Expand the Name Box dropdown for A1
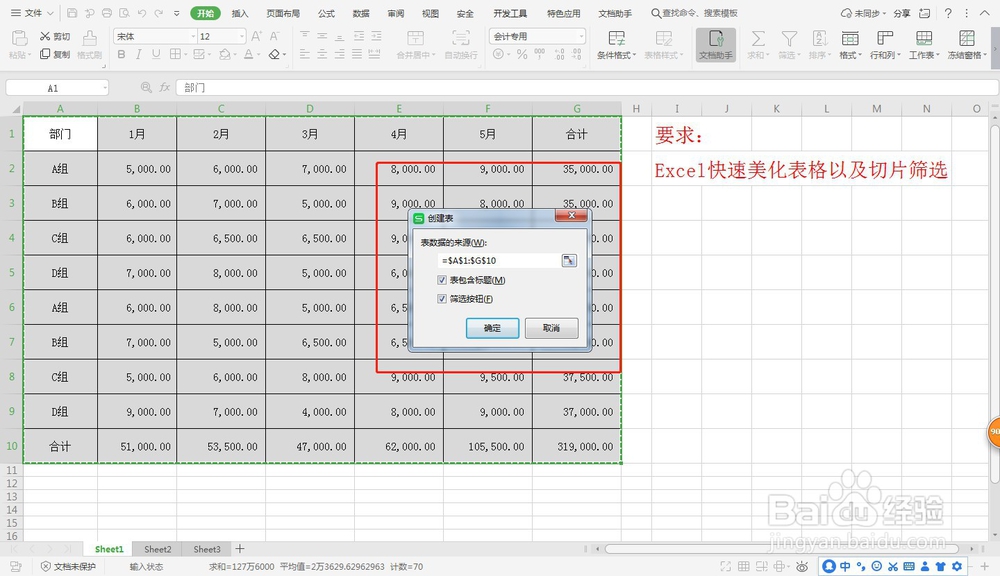1000x576 pixels. (104, 88)
